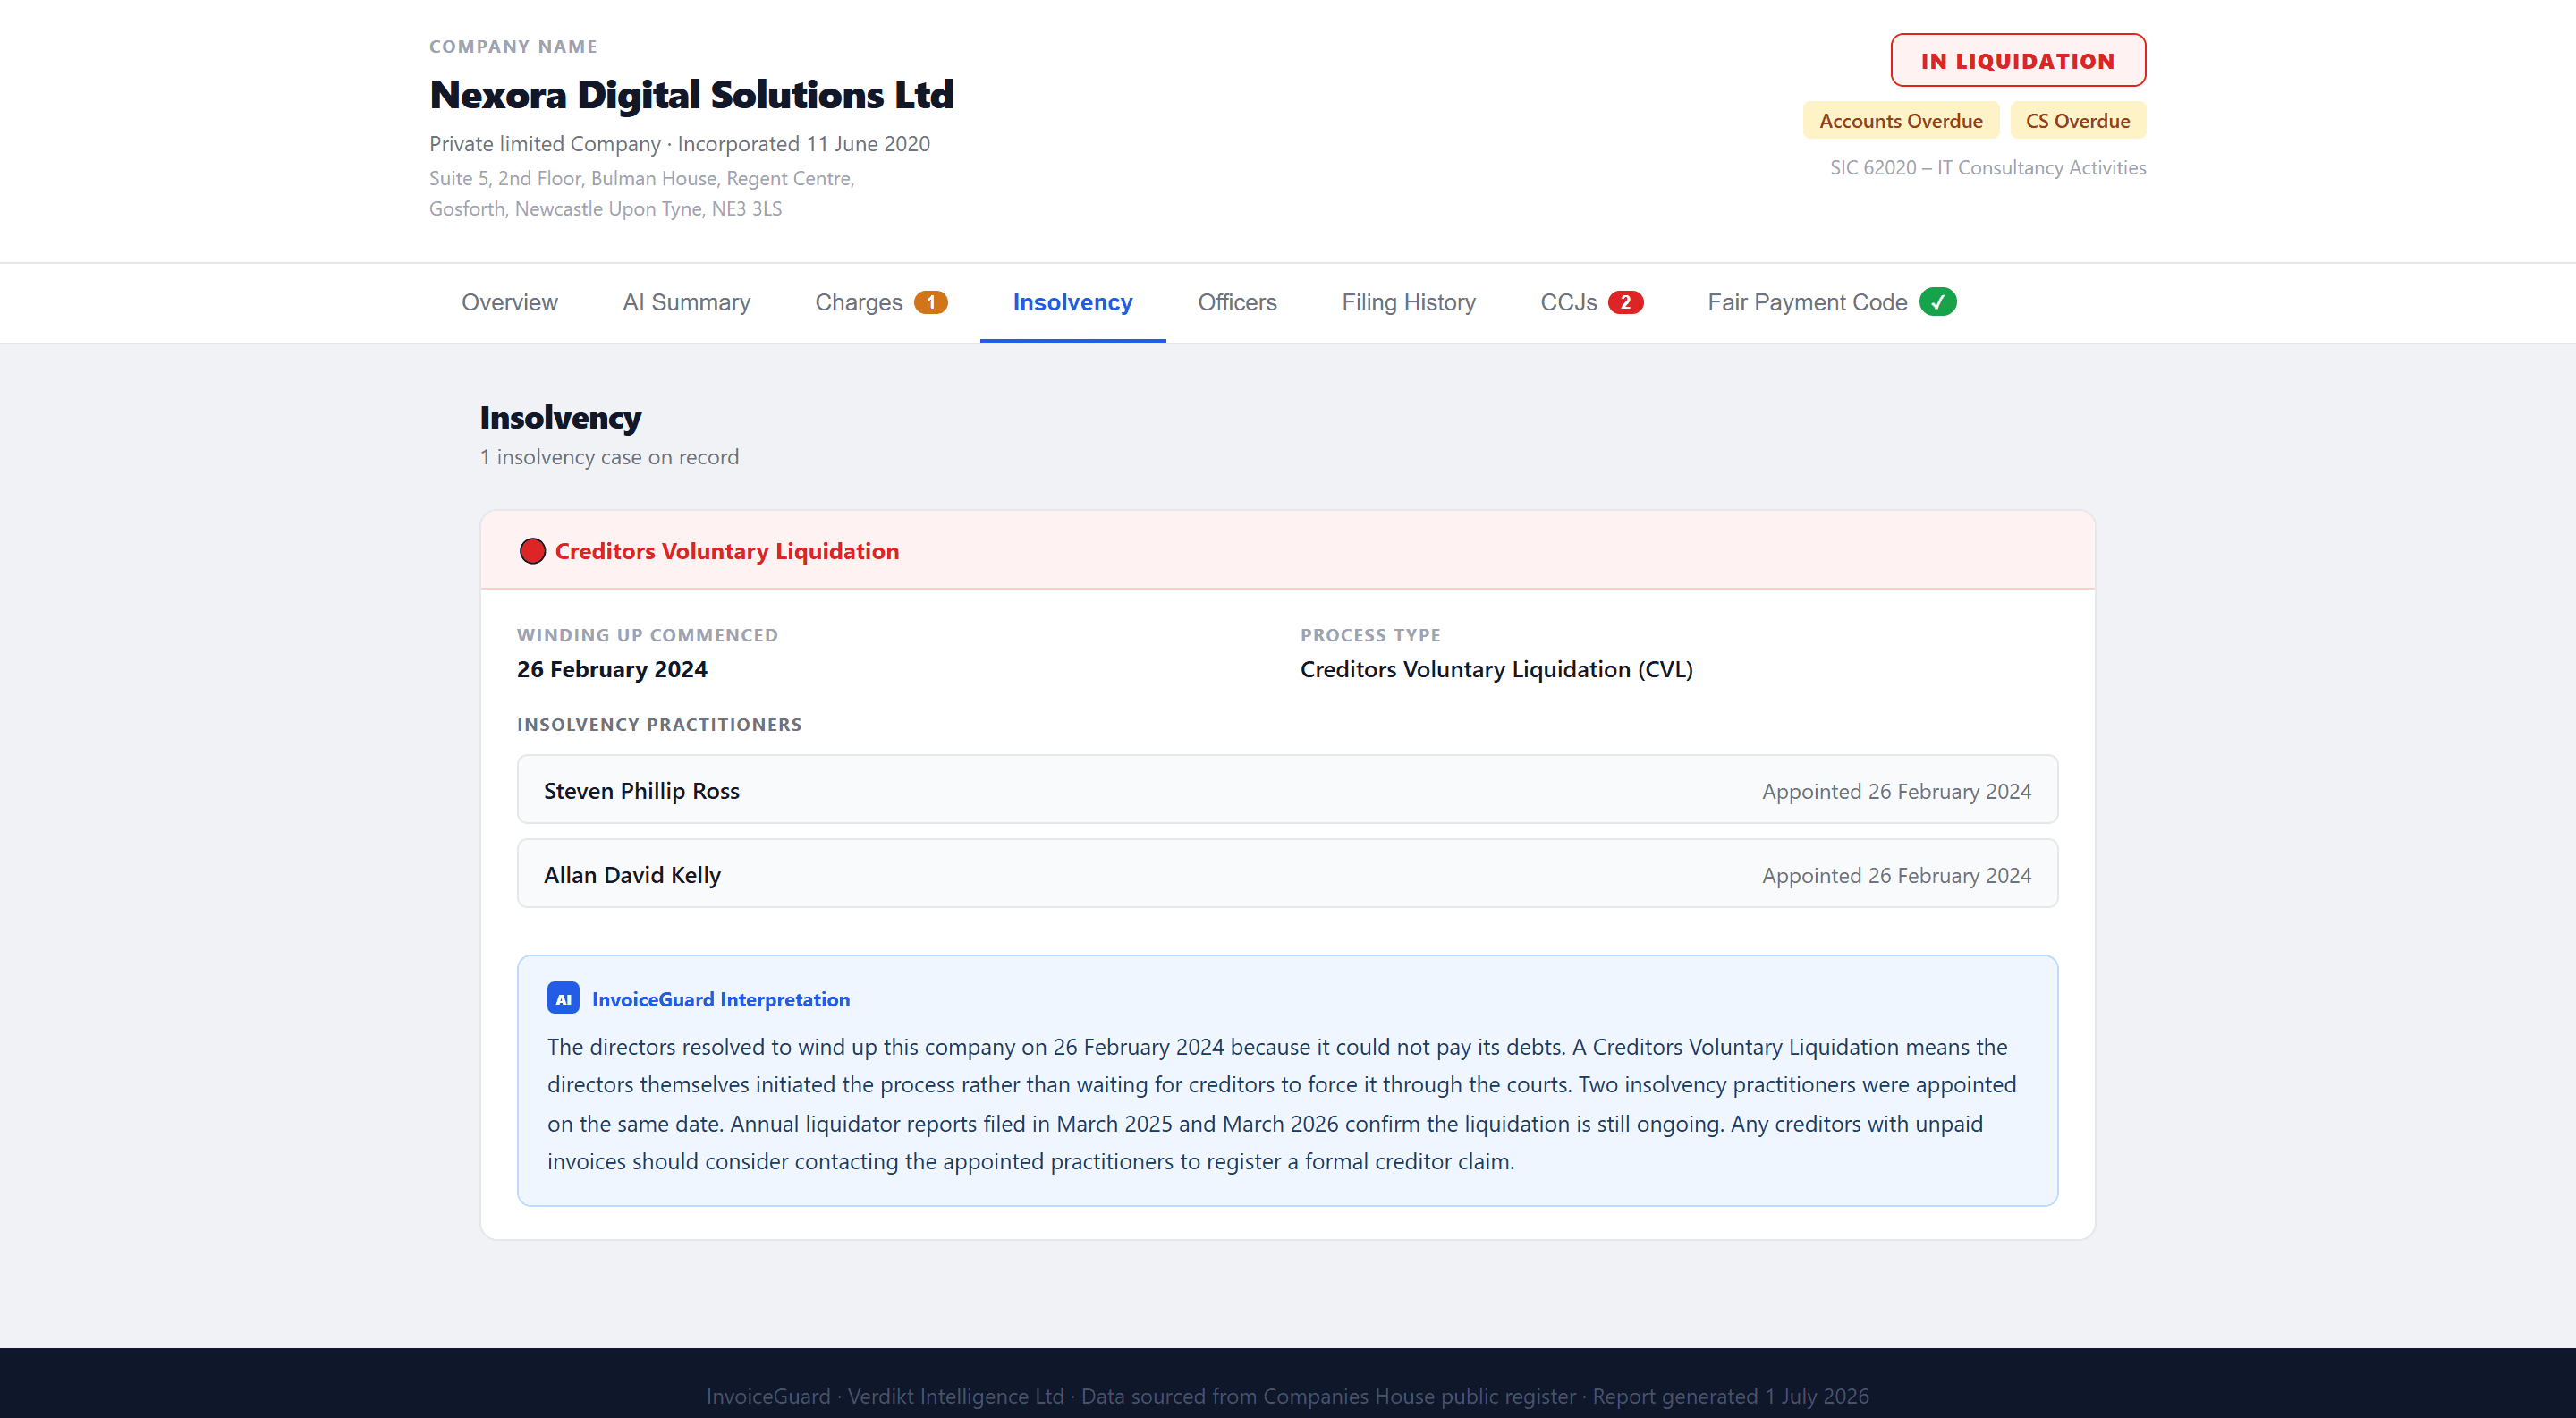Click the Insolvency section heading
This screenshot has width=2576, height=1418.
560,418
